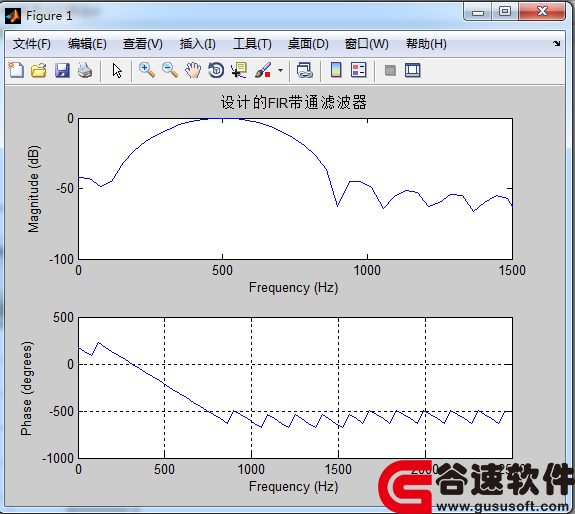Click the New Figure icon
This screenshot has height=514, width=575.
click(x=16, y=70)
